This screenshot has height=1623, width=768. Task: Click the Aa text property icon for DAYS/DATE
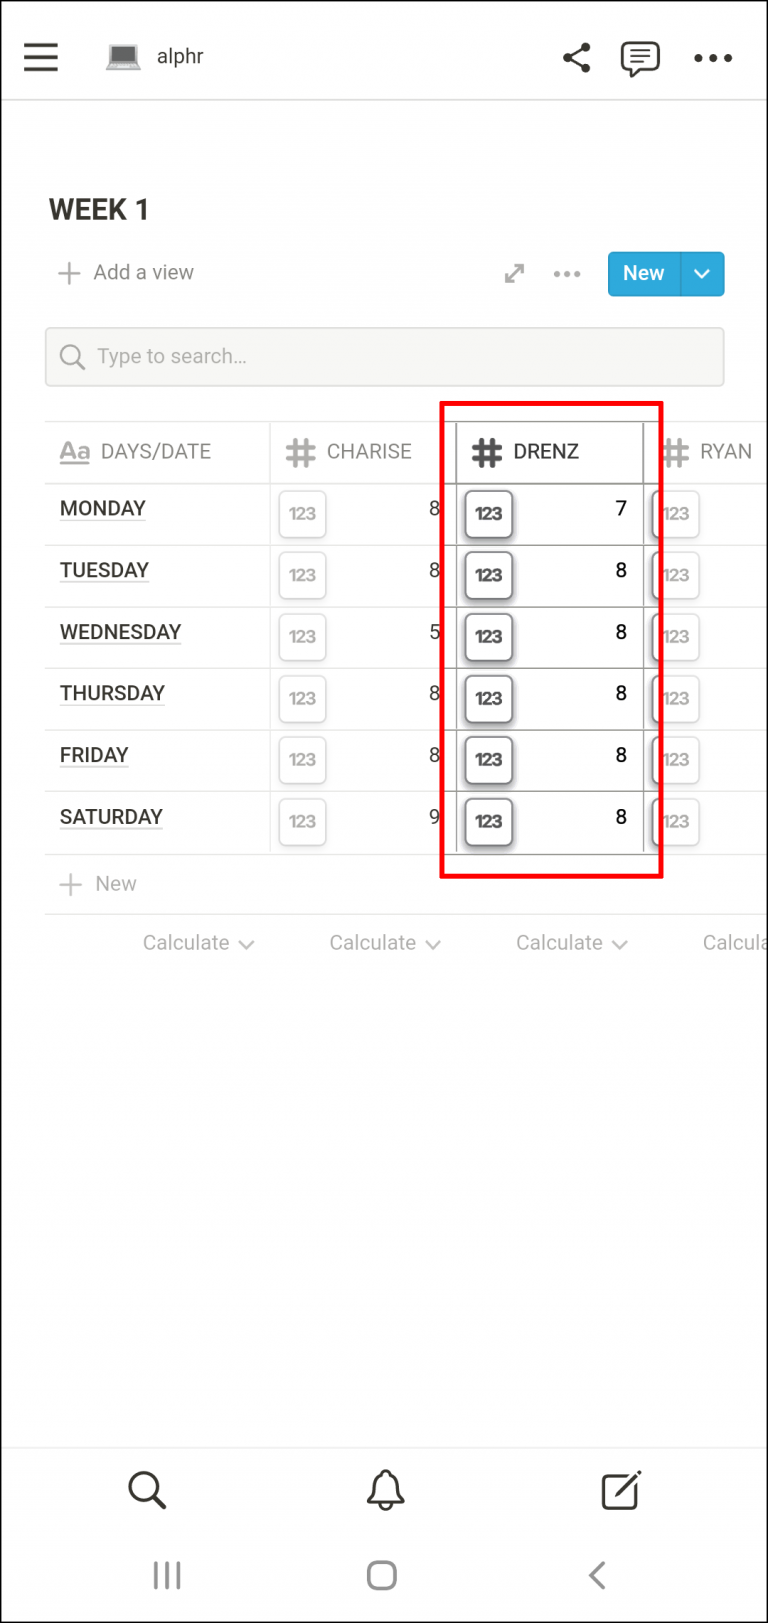pyautogui.click(x=74, y=451)
